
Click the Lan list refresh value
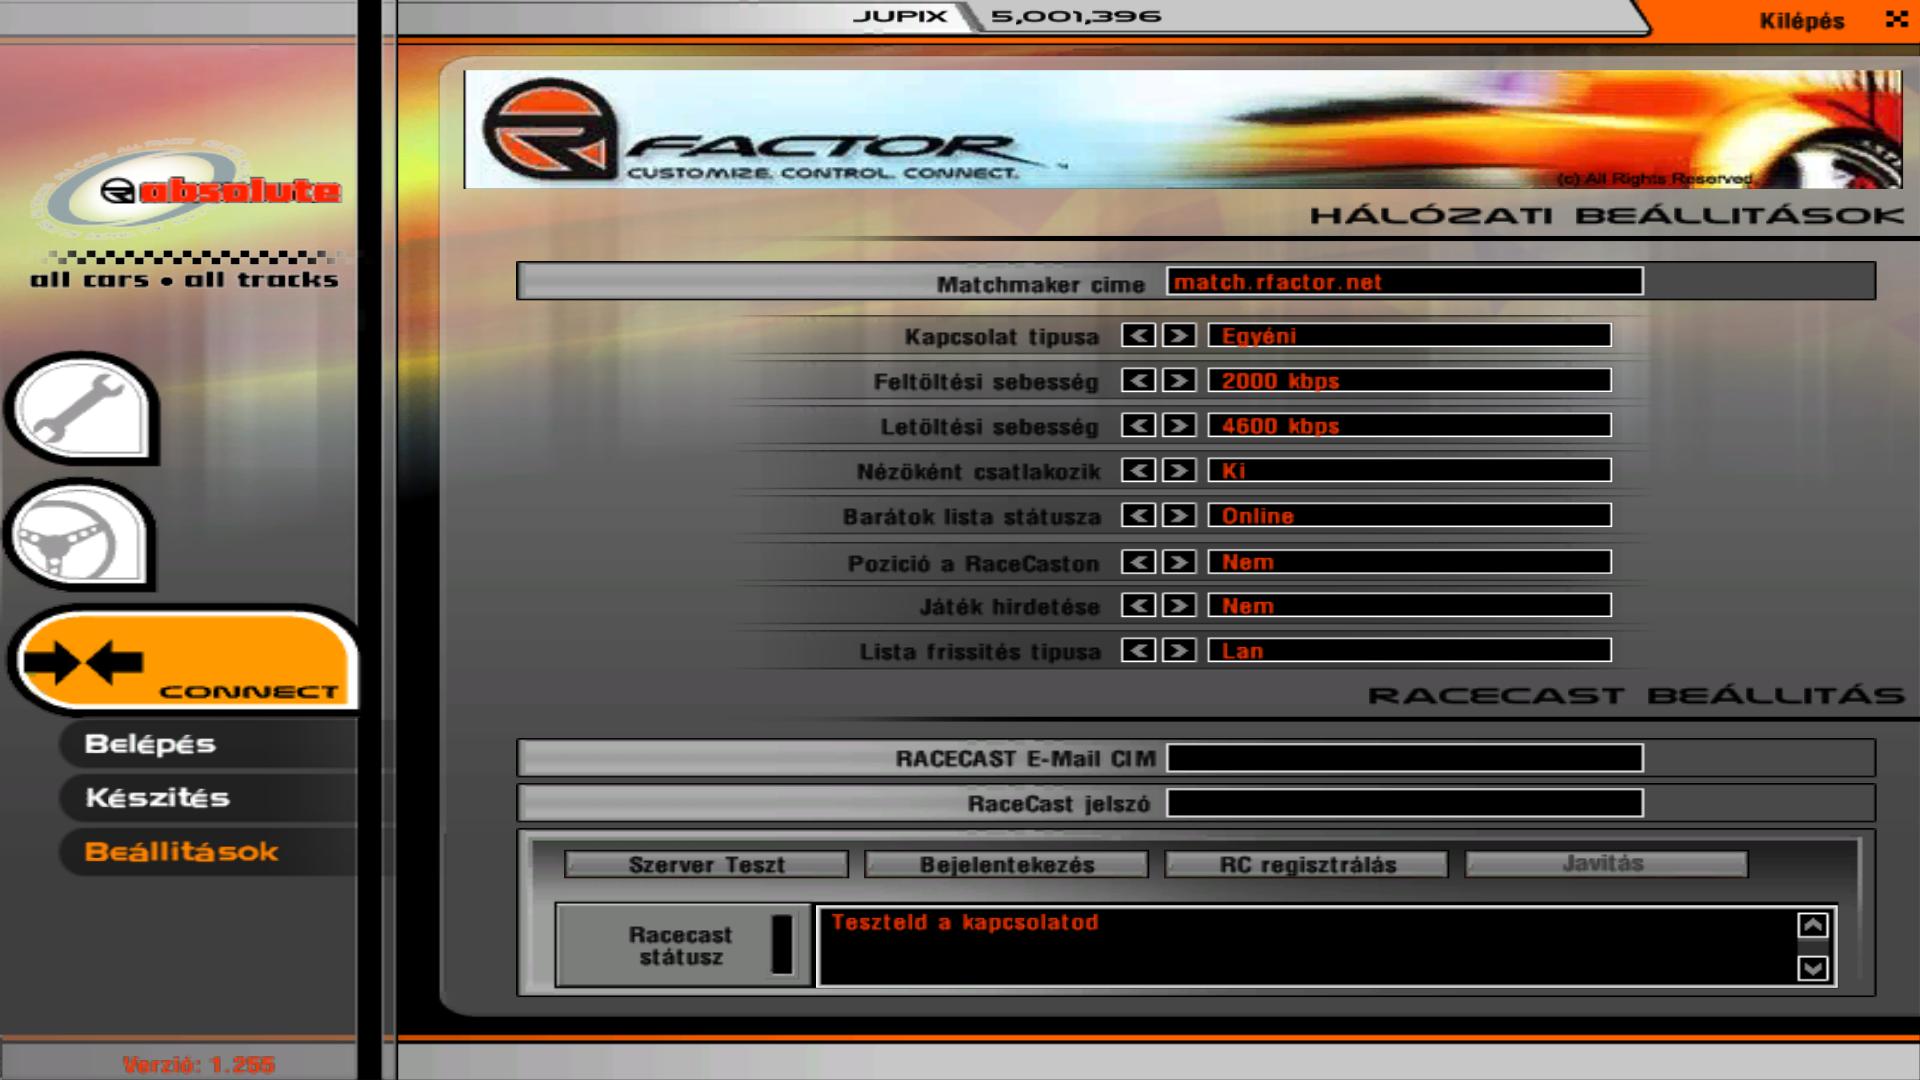[x=1410, y=650]
